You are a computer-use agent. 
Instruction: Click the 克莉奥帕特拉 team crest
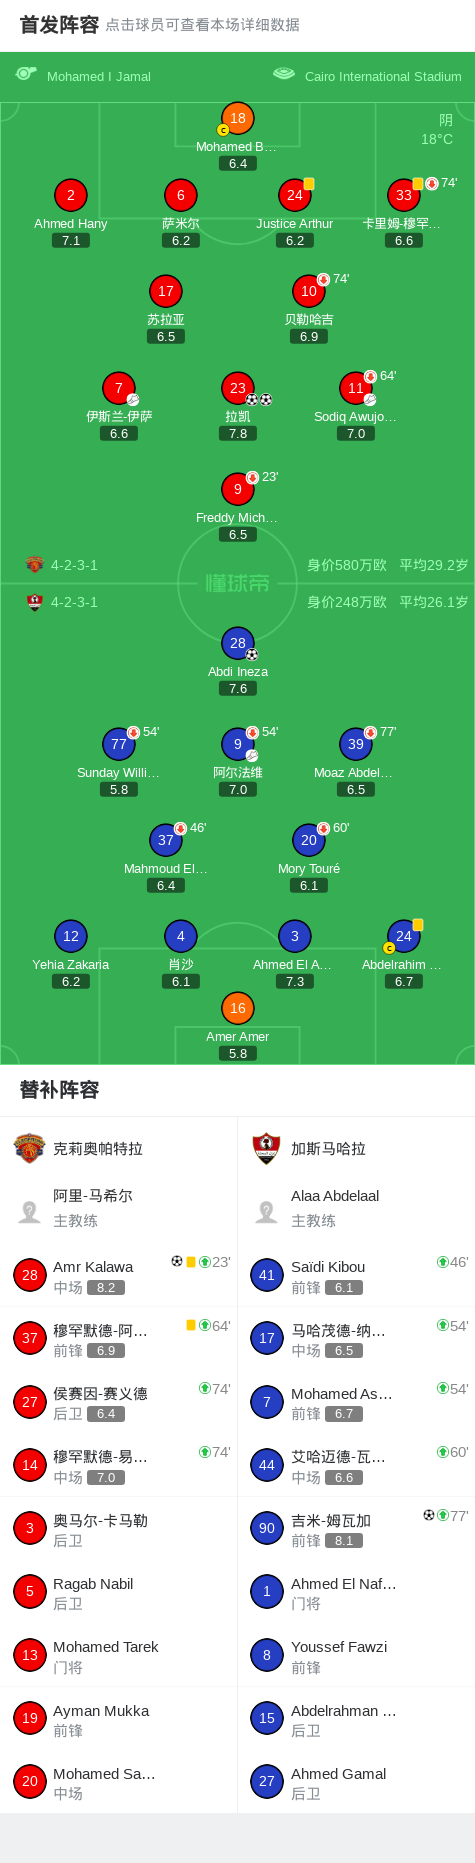pos(30,1148)
